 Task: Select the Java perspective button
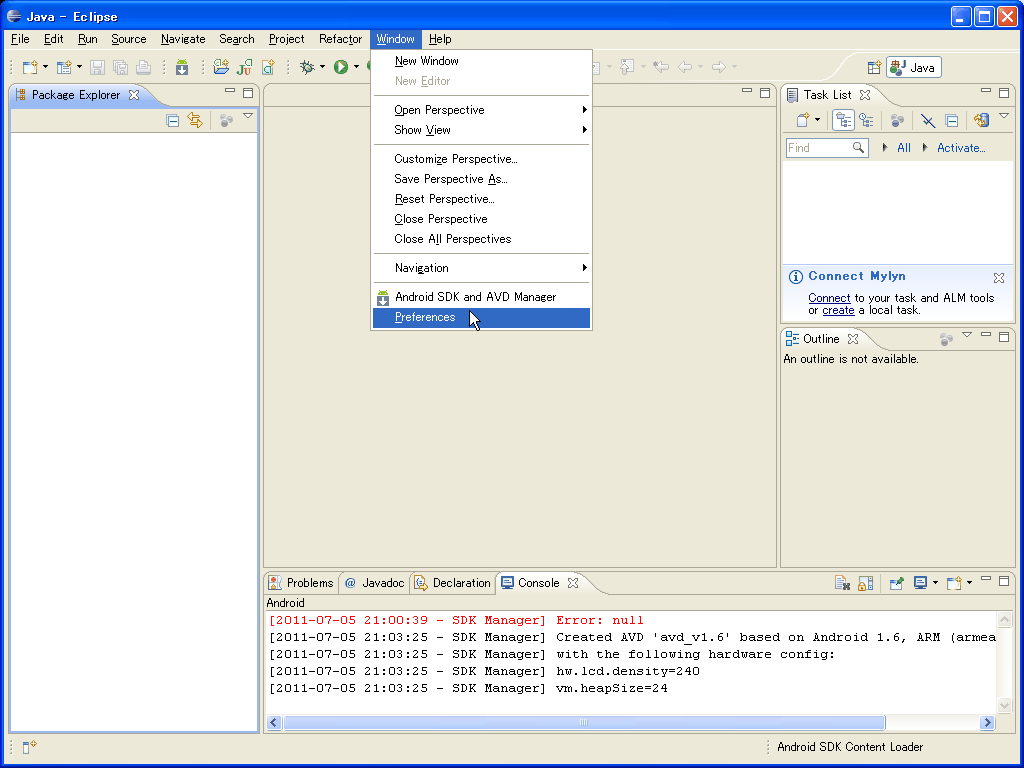914,67
